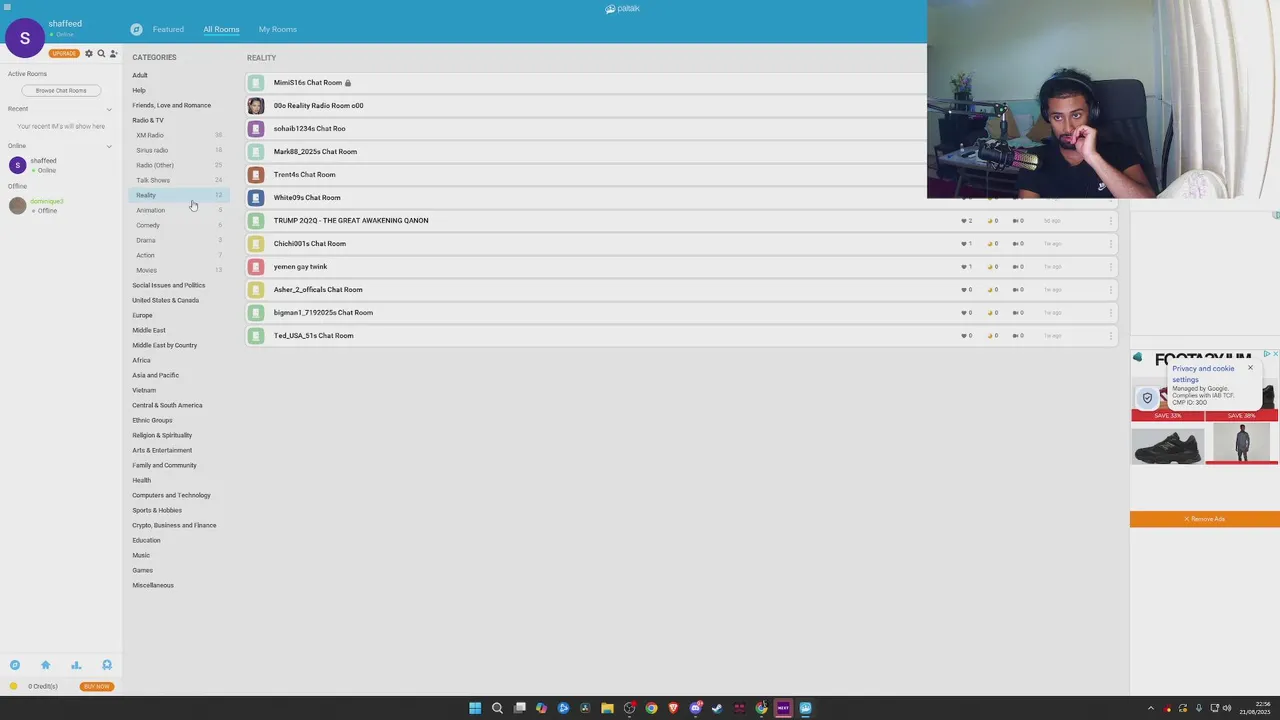Select the Middle East by Country category
The width and height of the screenshot is (1280, 720).
(x=165, y=345)
